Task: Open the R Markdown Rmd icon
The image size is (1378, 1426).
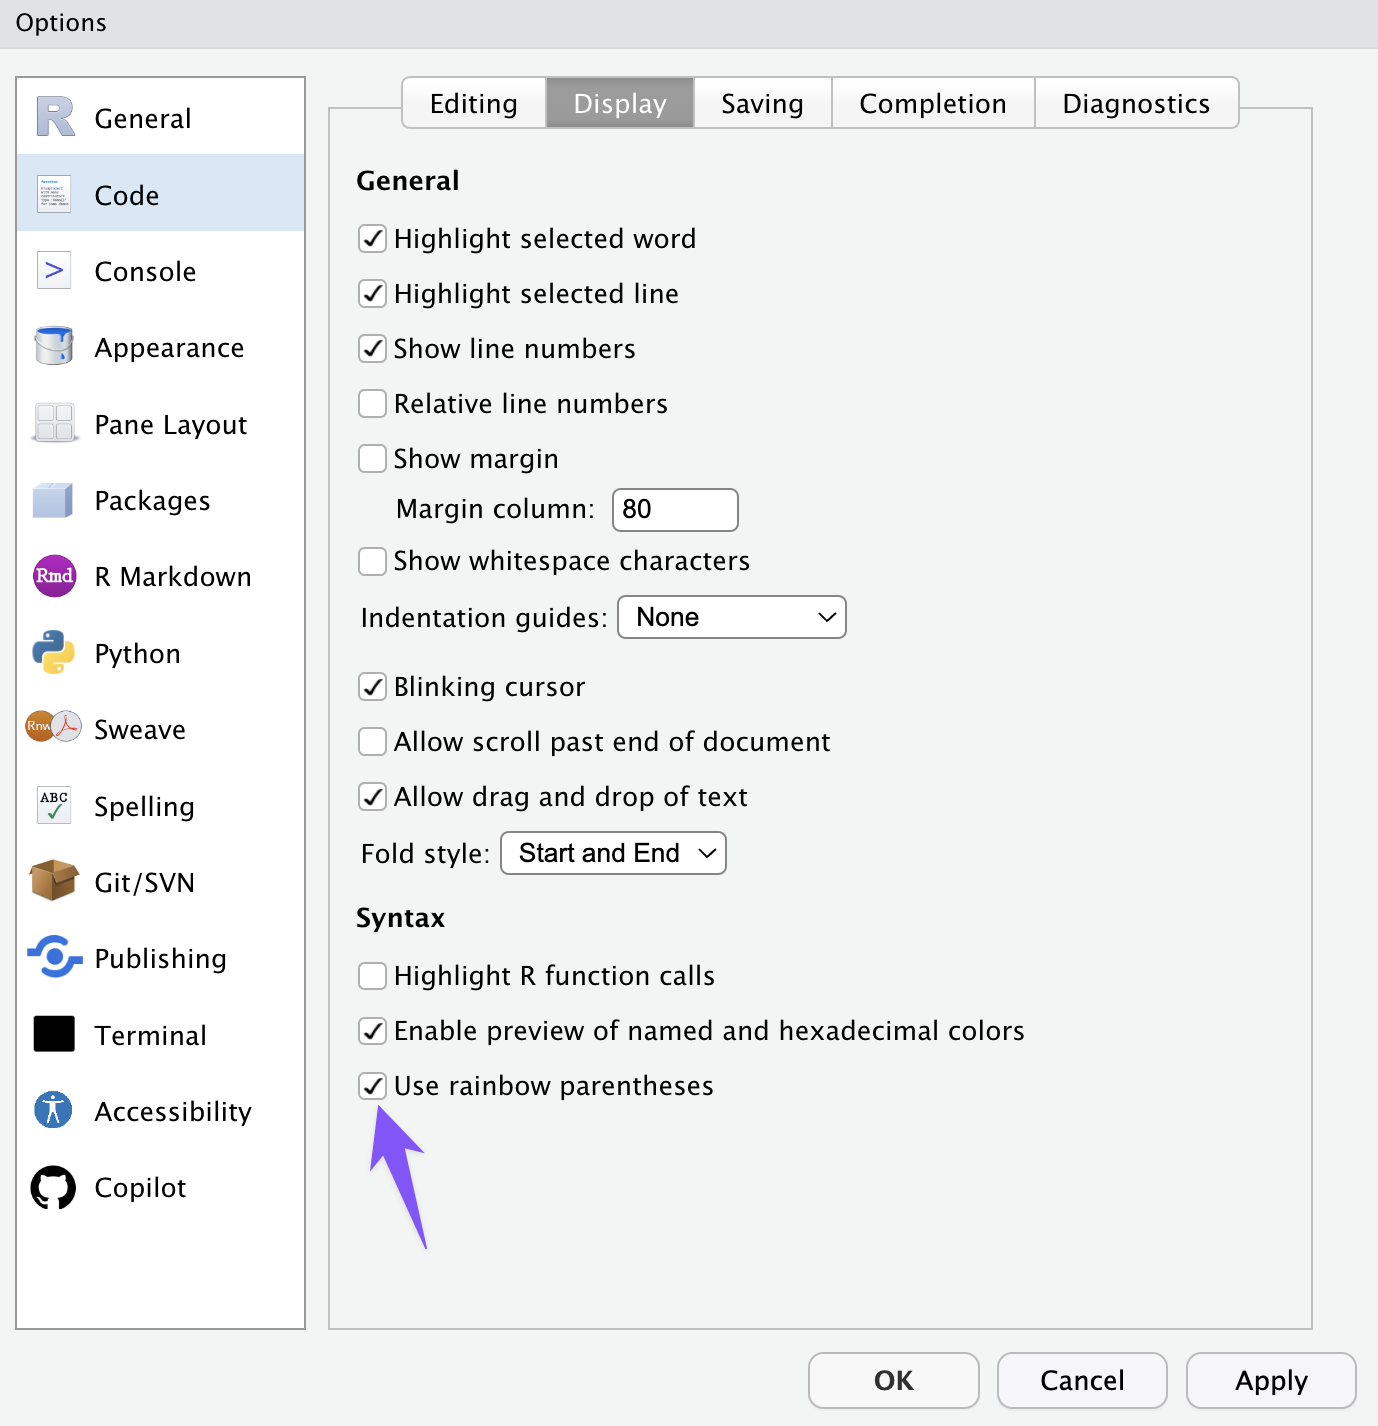Action: (54, 576)
